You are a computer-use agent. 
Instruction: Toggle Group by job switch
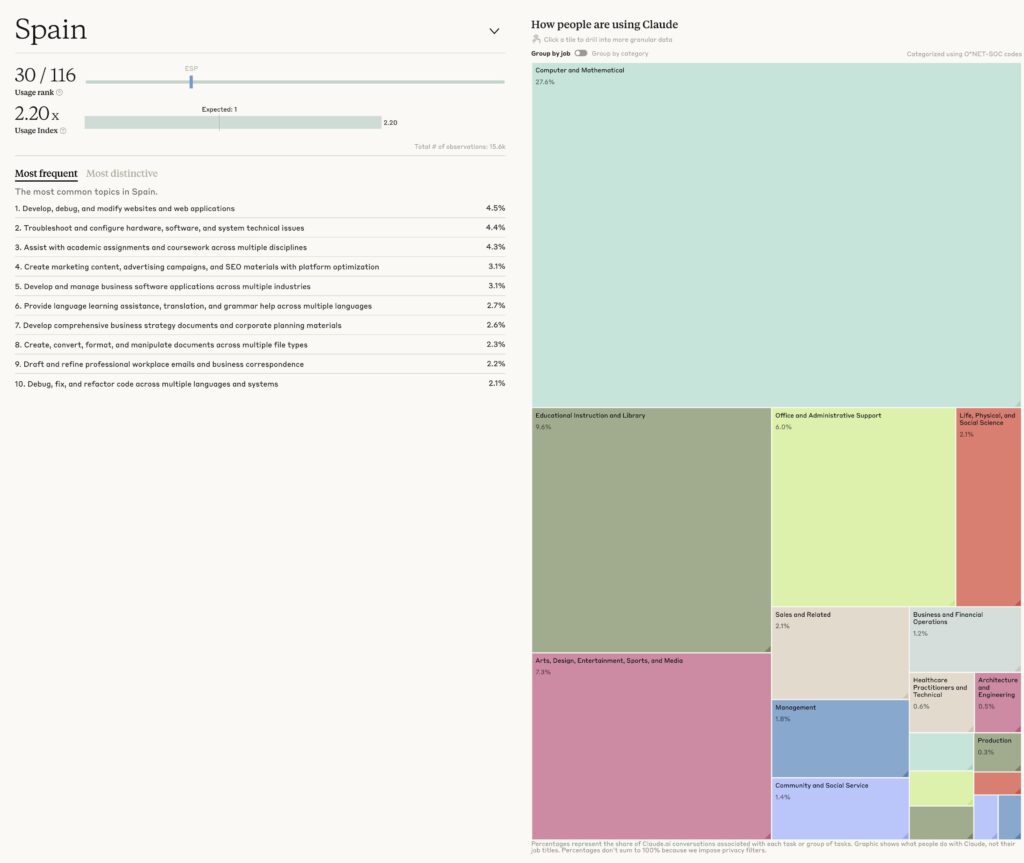[x=581, y=54]
